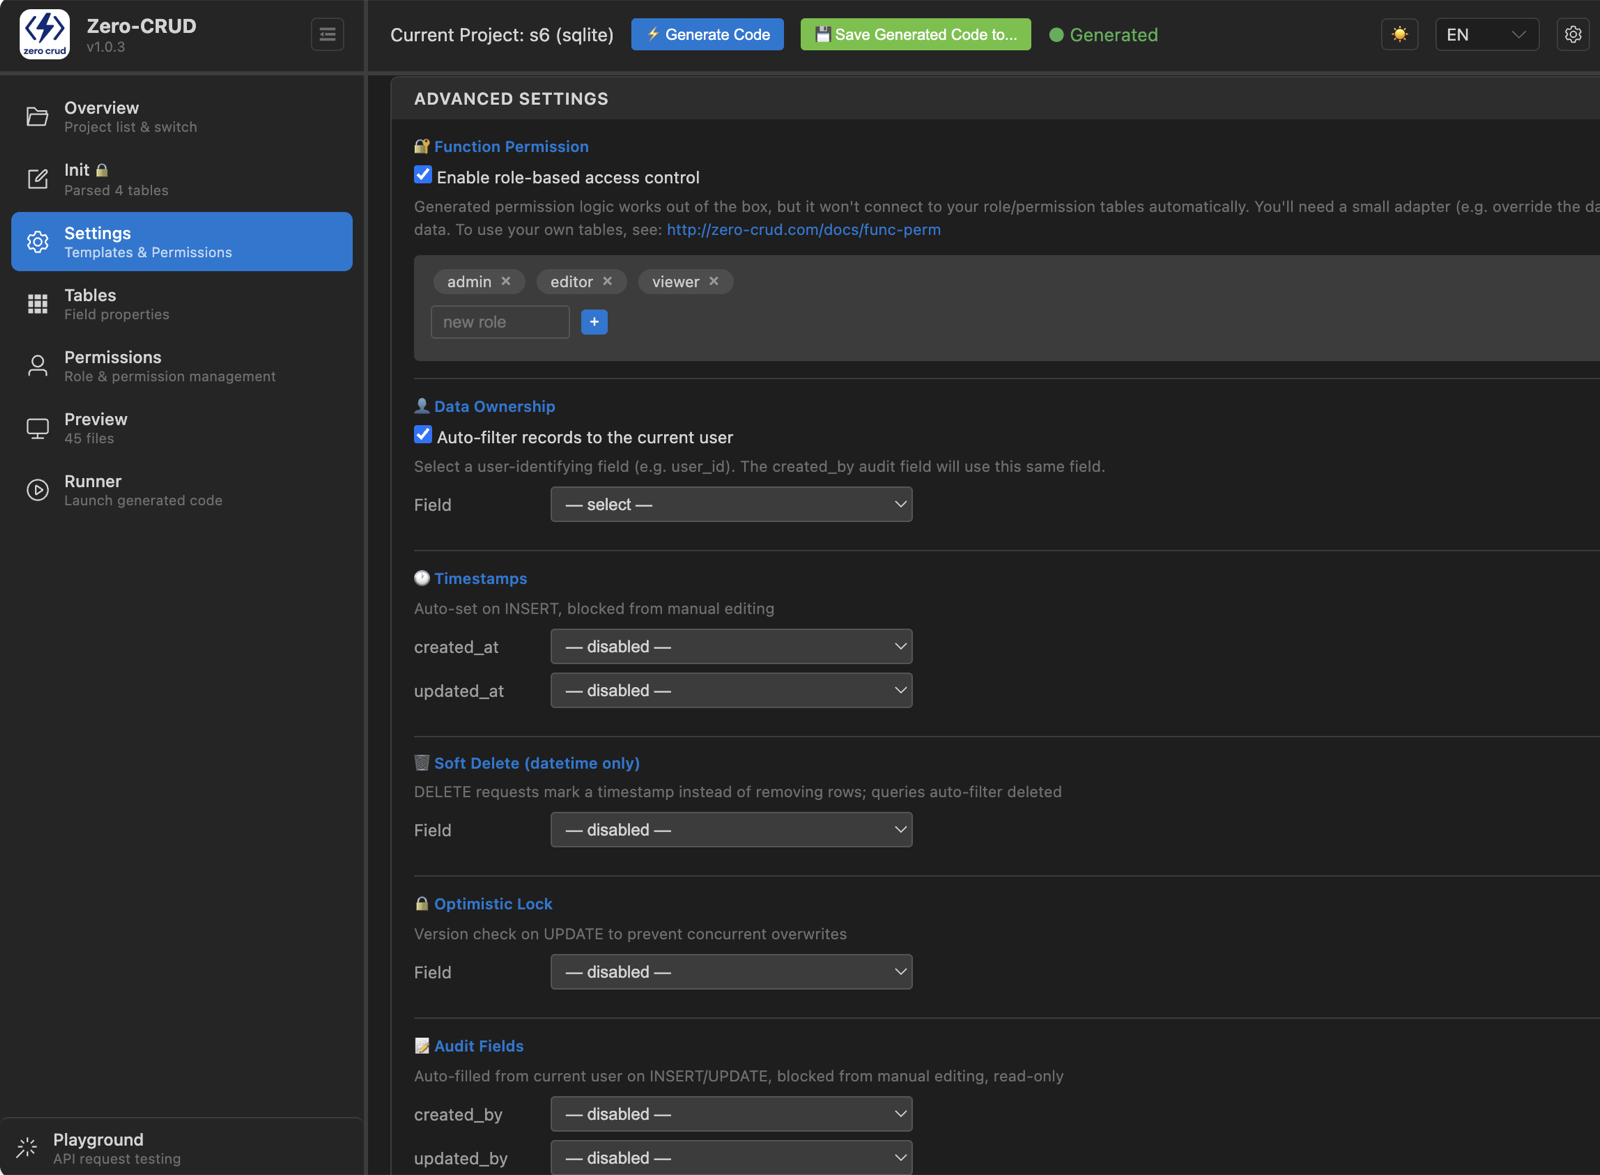Open the Tables field properties page
This screenshot has height=1175, width=1600.
(182, 304)
